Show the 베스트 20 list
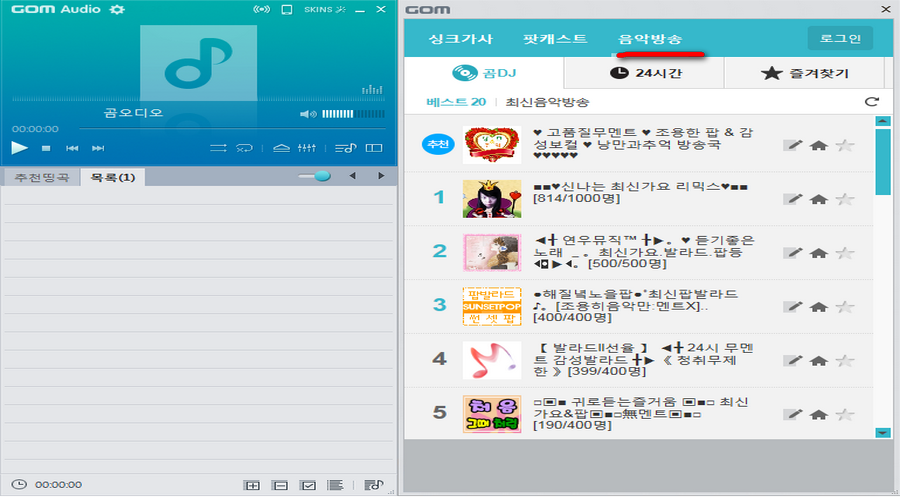The image size is (900, 497). [x=456, y=102]
